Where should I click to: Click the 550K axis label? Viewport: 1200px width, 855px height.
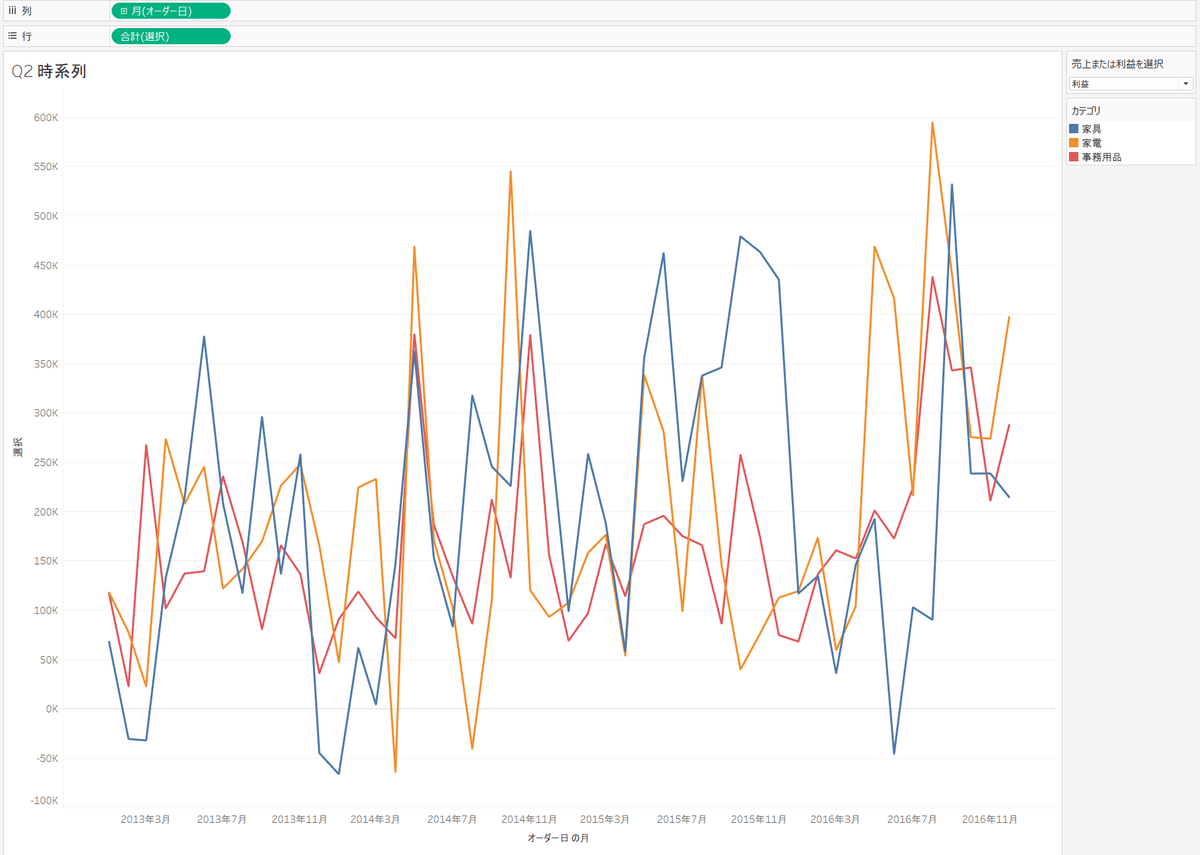tap(47, 167)
